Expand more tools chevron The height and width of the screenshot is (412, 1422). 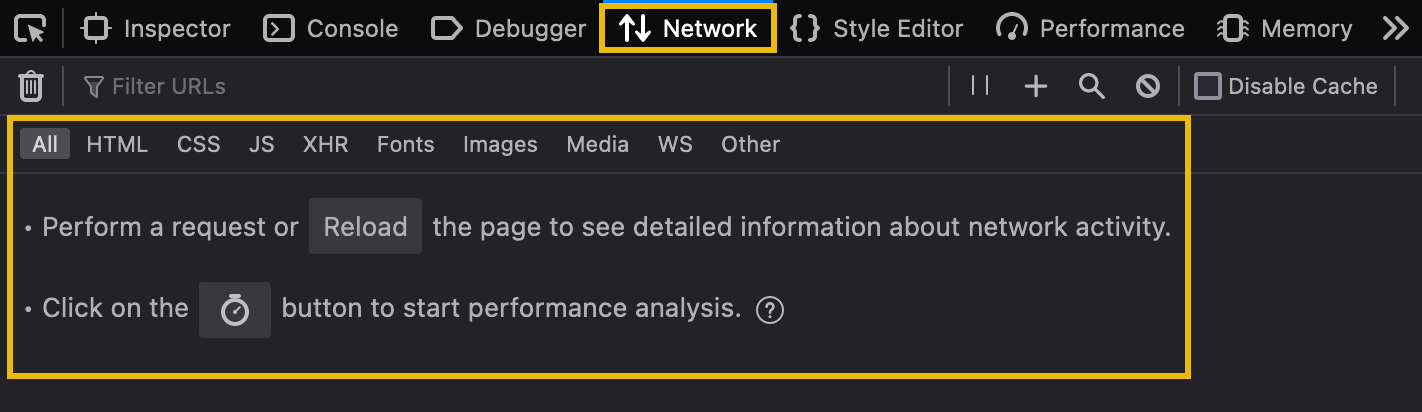point(1395,29)
